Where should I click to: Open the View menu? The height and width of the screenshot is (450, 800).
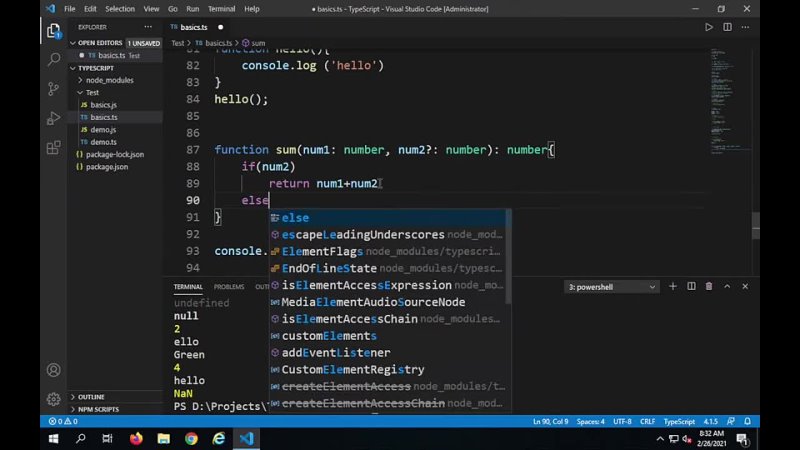pos(151,9)
